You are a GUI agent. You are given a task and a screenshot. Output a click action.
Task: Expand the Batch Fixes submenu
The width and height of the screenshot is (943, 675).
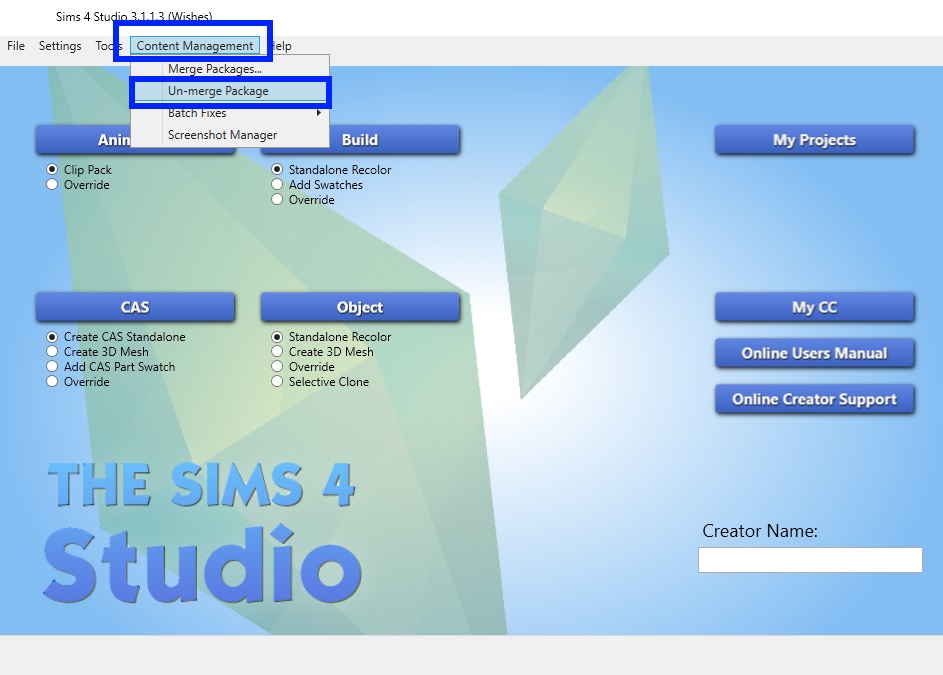197,113
